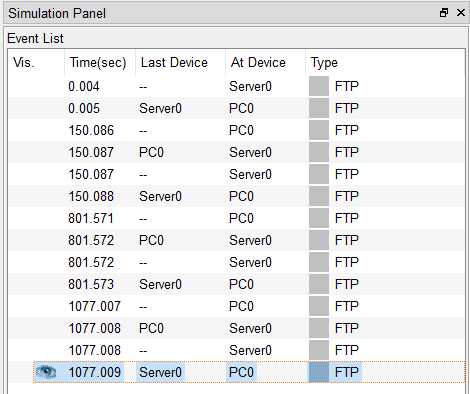Viewport: 470px width, 394px height.
Task: Click Server0 in the 1077.009 Last Device cell
Action: [160, 372]
